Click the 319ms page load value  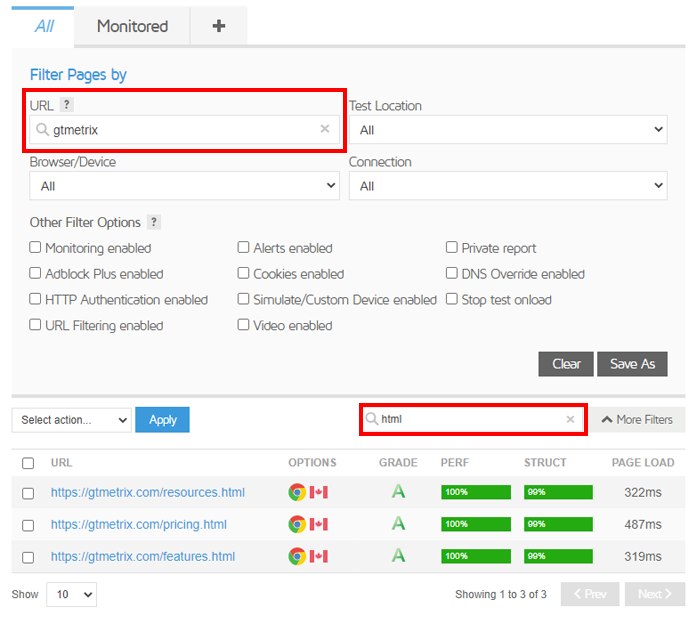pyautogui.click(x=643, y=556)
